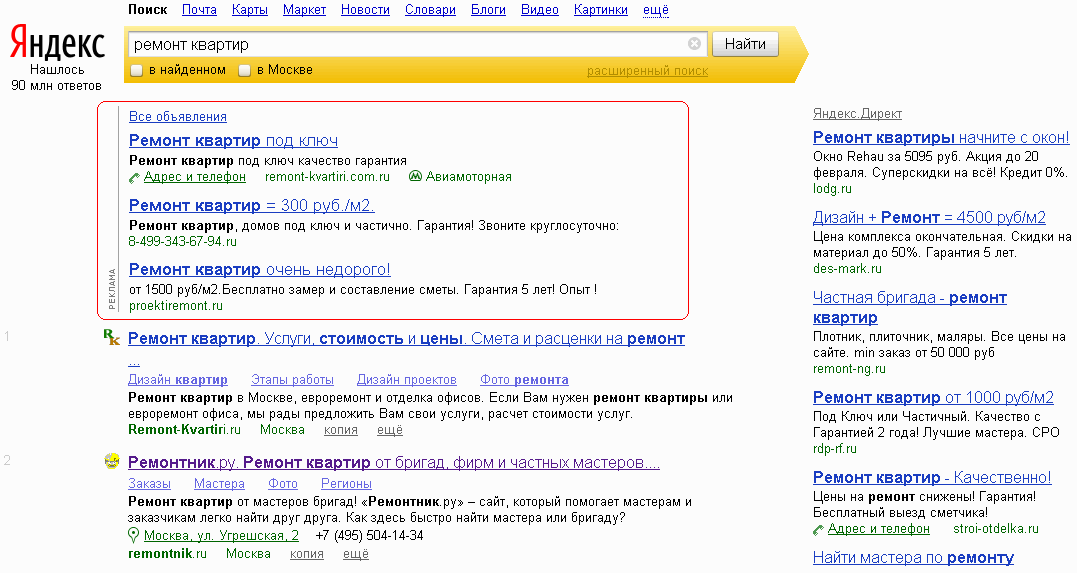Click the rdp-rf.ru URL text
Image resolution: width=1077 pixels, height=573 pixels.
click(x=835, y=449)
